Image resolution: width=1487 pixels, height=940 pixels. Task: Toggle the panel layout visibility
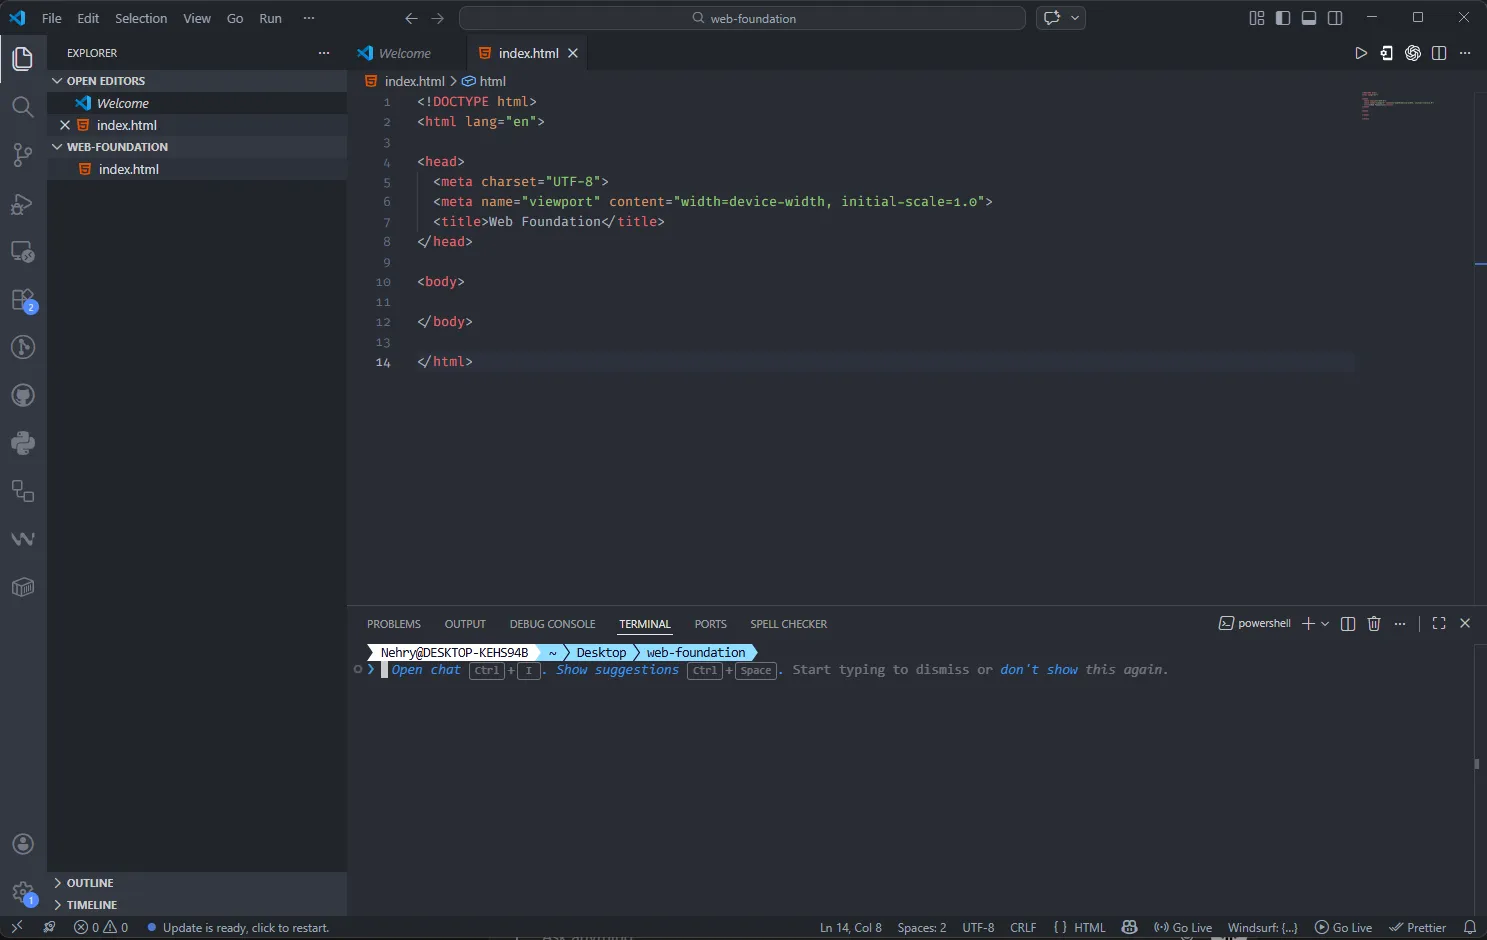pyautogui.click(x=1309, y=17)
